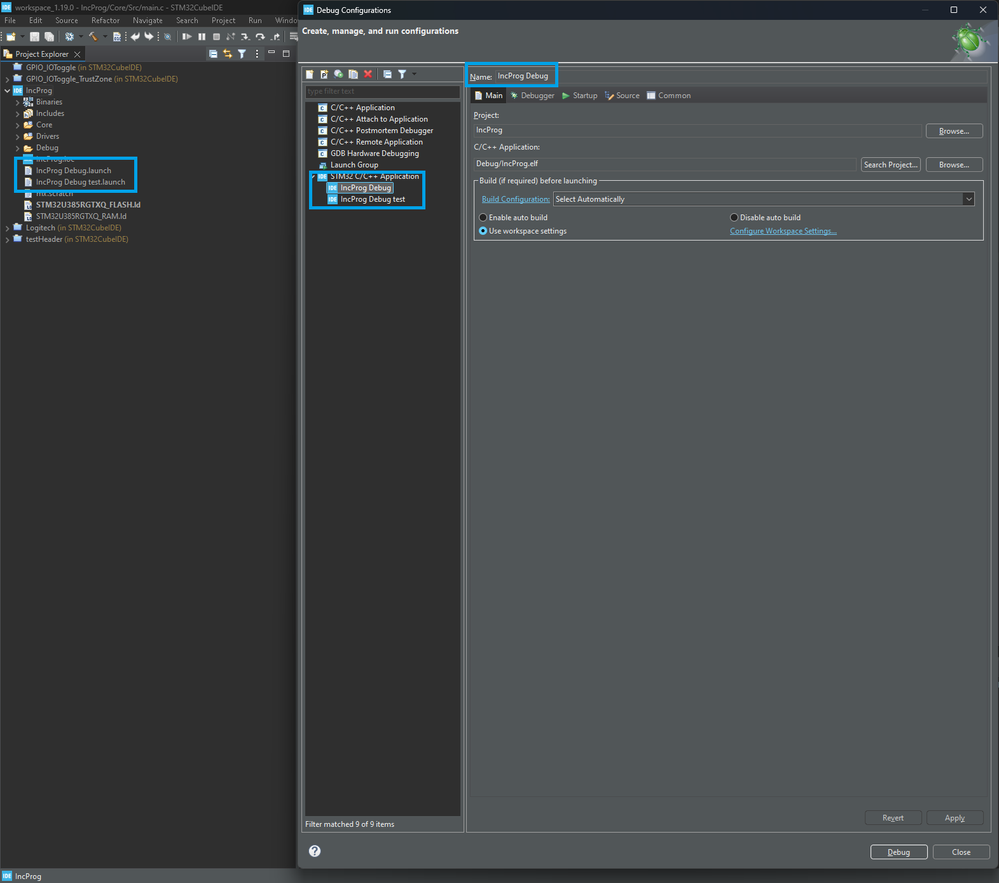Open the File menu
Image resolution: width=999 pixels, height=883 pixels.
coord(10,20)
